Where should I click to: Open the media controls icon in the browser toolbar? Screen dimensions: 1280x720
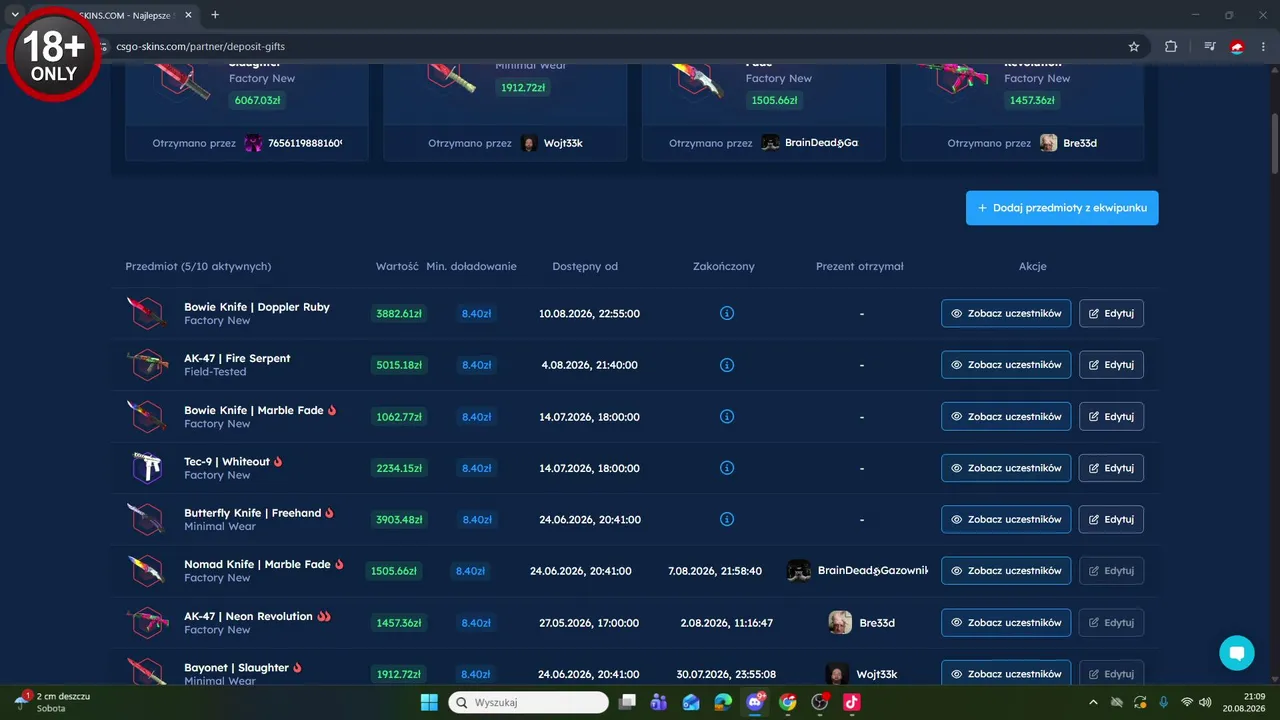pyautogui.click(x=1210, y=46)
